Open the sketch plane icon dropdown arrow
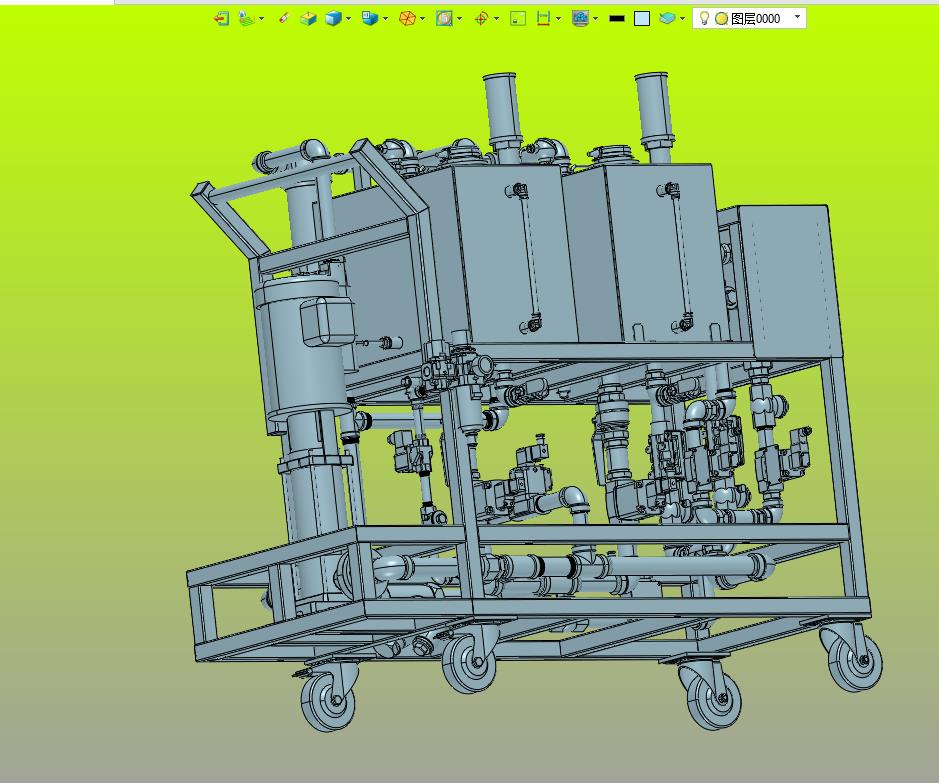Viewport: 939px width, 783px height. 262,19
